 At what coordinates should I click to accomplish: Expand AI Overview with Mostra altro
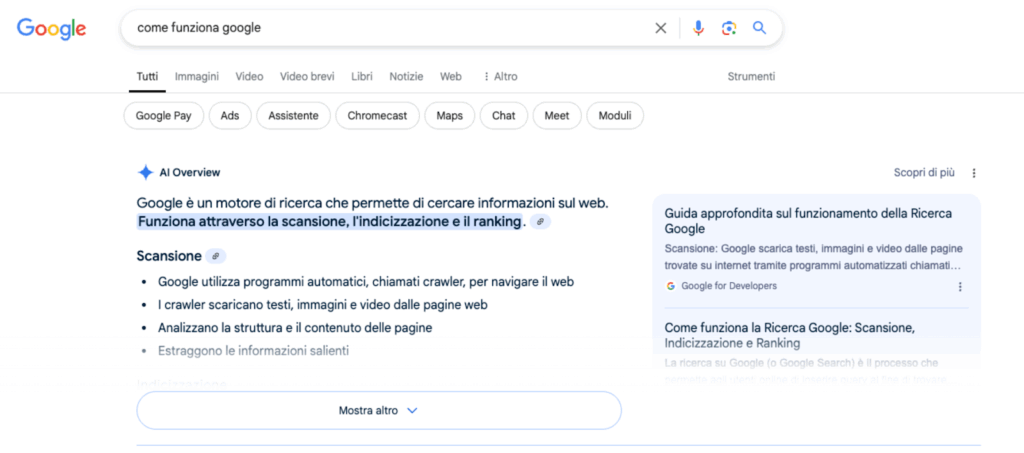tap(379, 411)
